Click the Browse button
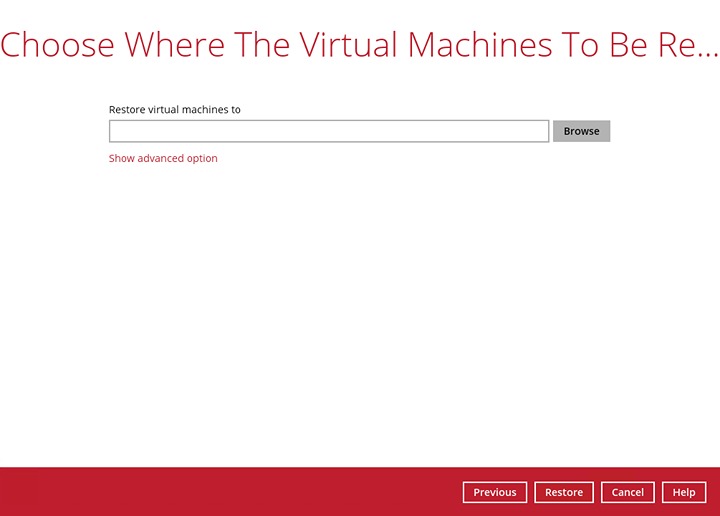 [581, 131]
